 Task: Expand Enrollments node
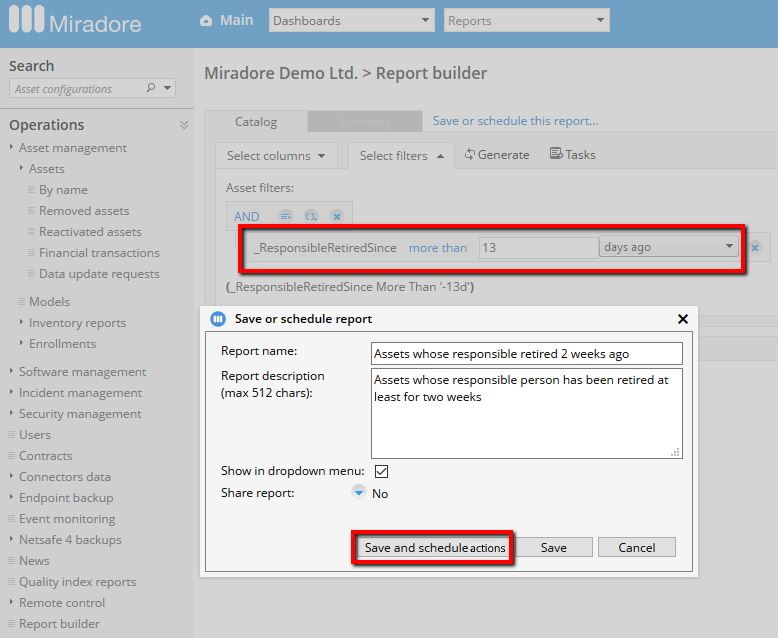21,343
